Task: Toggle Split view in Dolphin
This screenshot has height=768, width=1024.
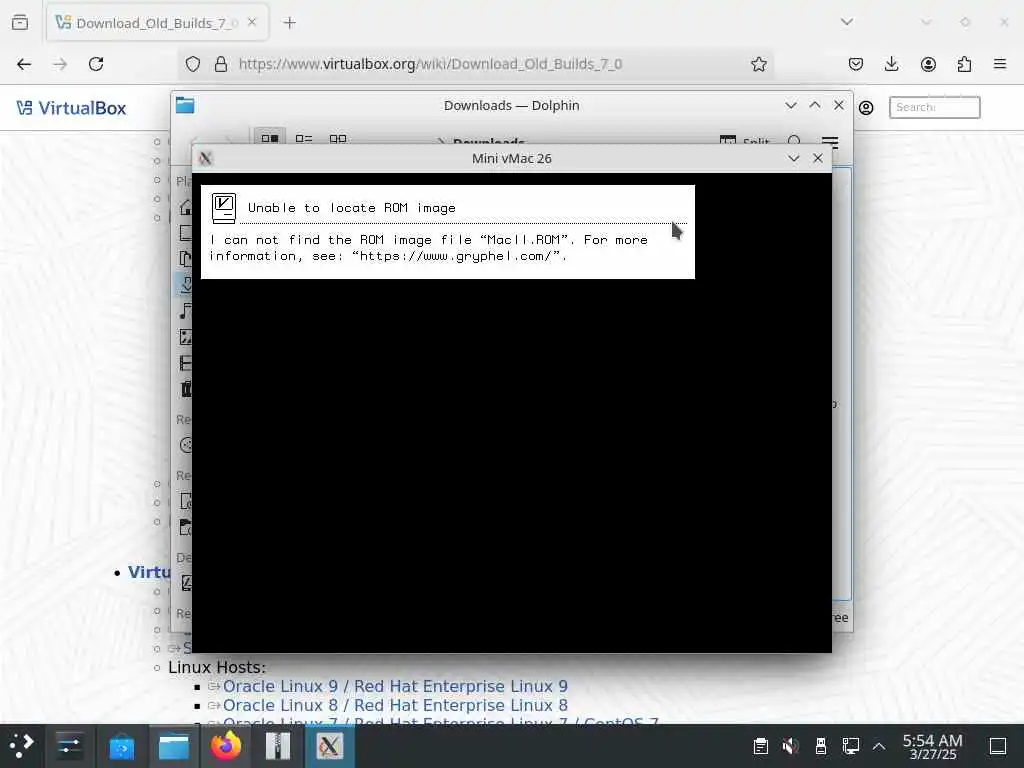Action: coord(744,140)
